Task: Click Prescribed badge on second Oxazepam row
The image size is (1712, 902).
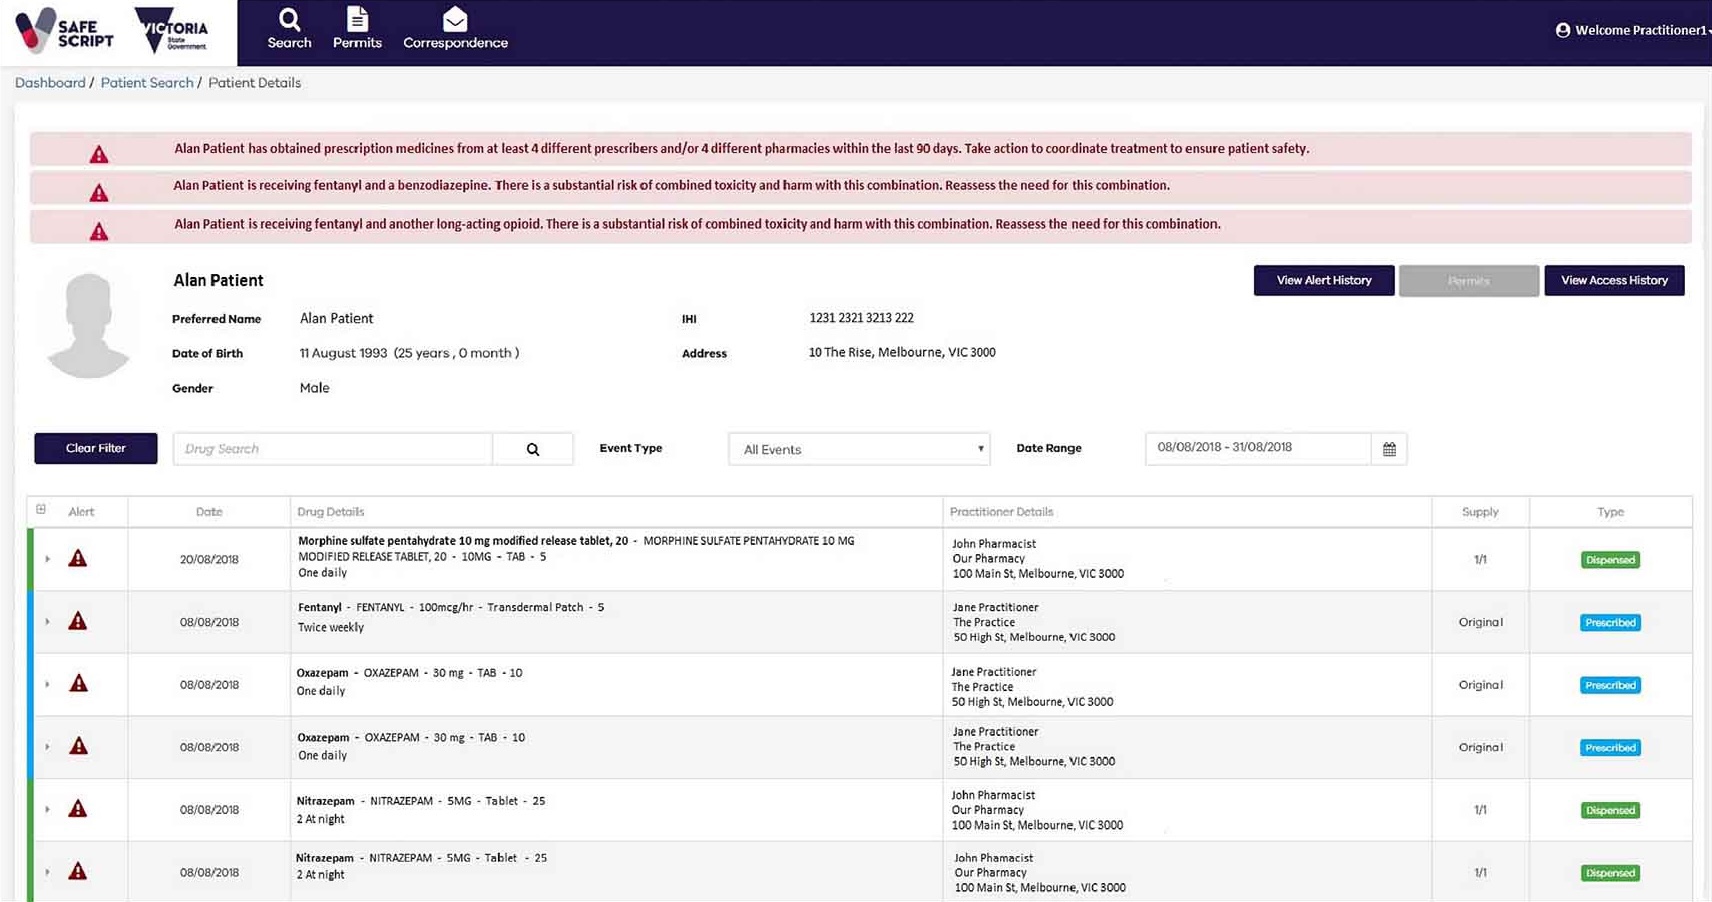Action: (x=1610, y=747)
